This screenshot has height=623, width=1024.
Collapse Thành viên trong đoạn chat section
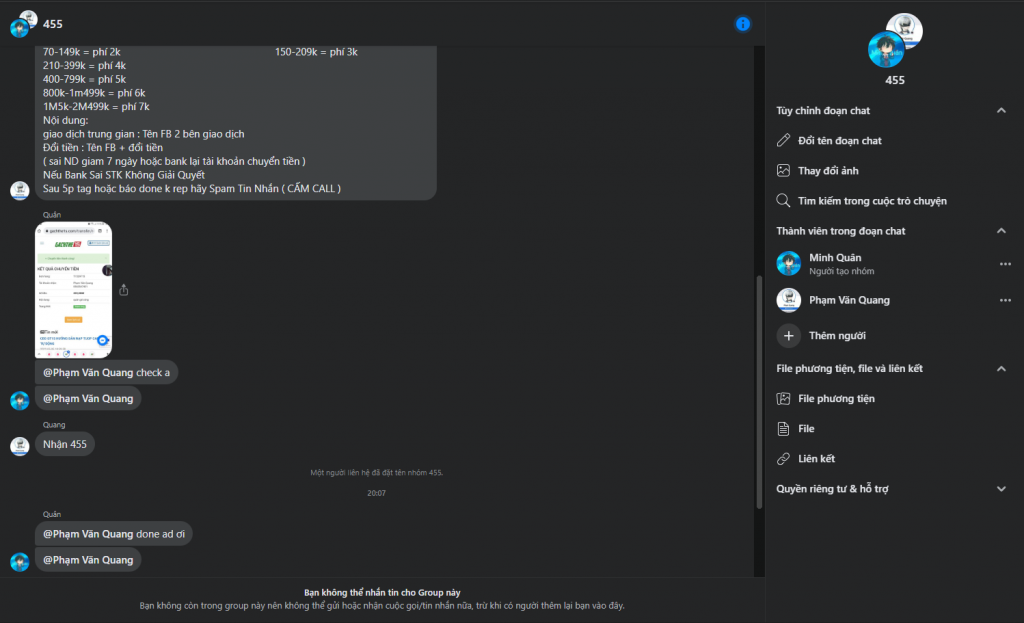[1001, 231]
